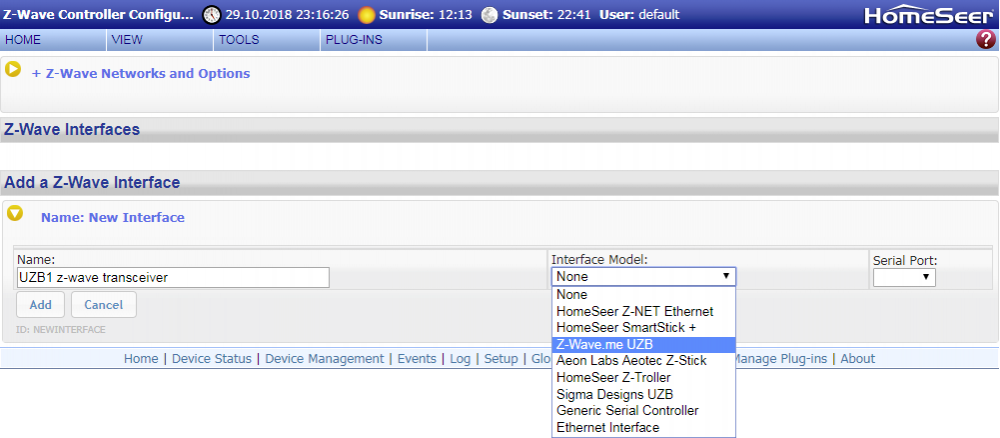Select HomeSeer Z-NET Ethernet option
The image size is (1000, 438).
click(x=643, y=311)
